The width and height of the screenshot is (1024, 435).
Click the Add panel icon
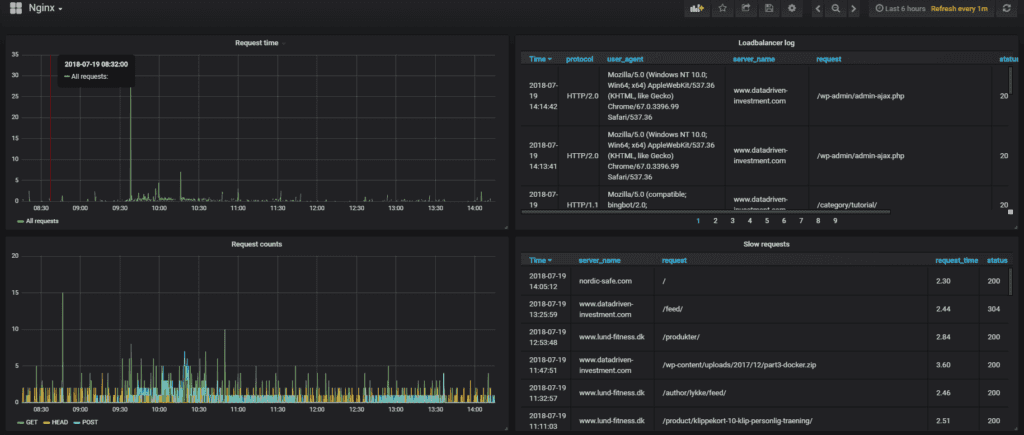(697, 8)
